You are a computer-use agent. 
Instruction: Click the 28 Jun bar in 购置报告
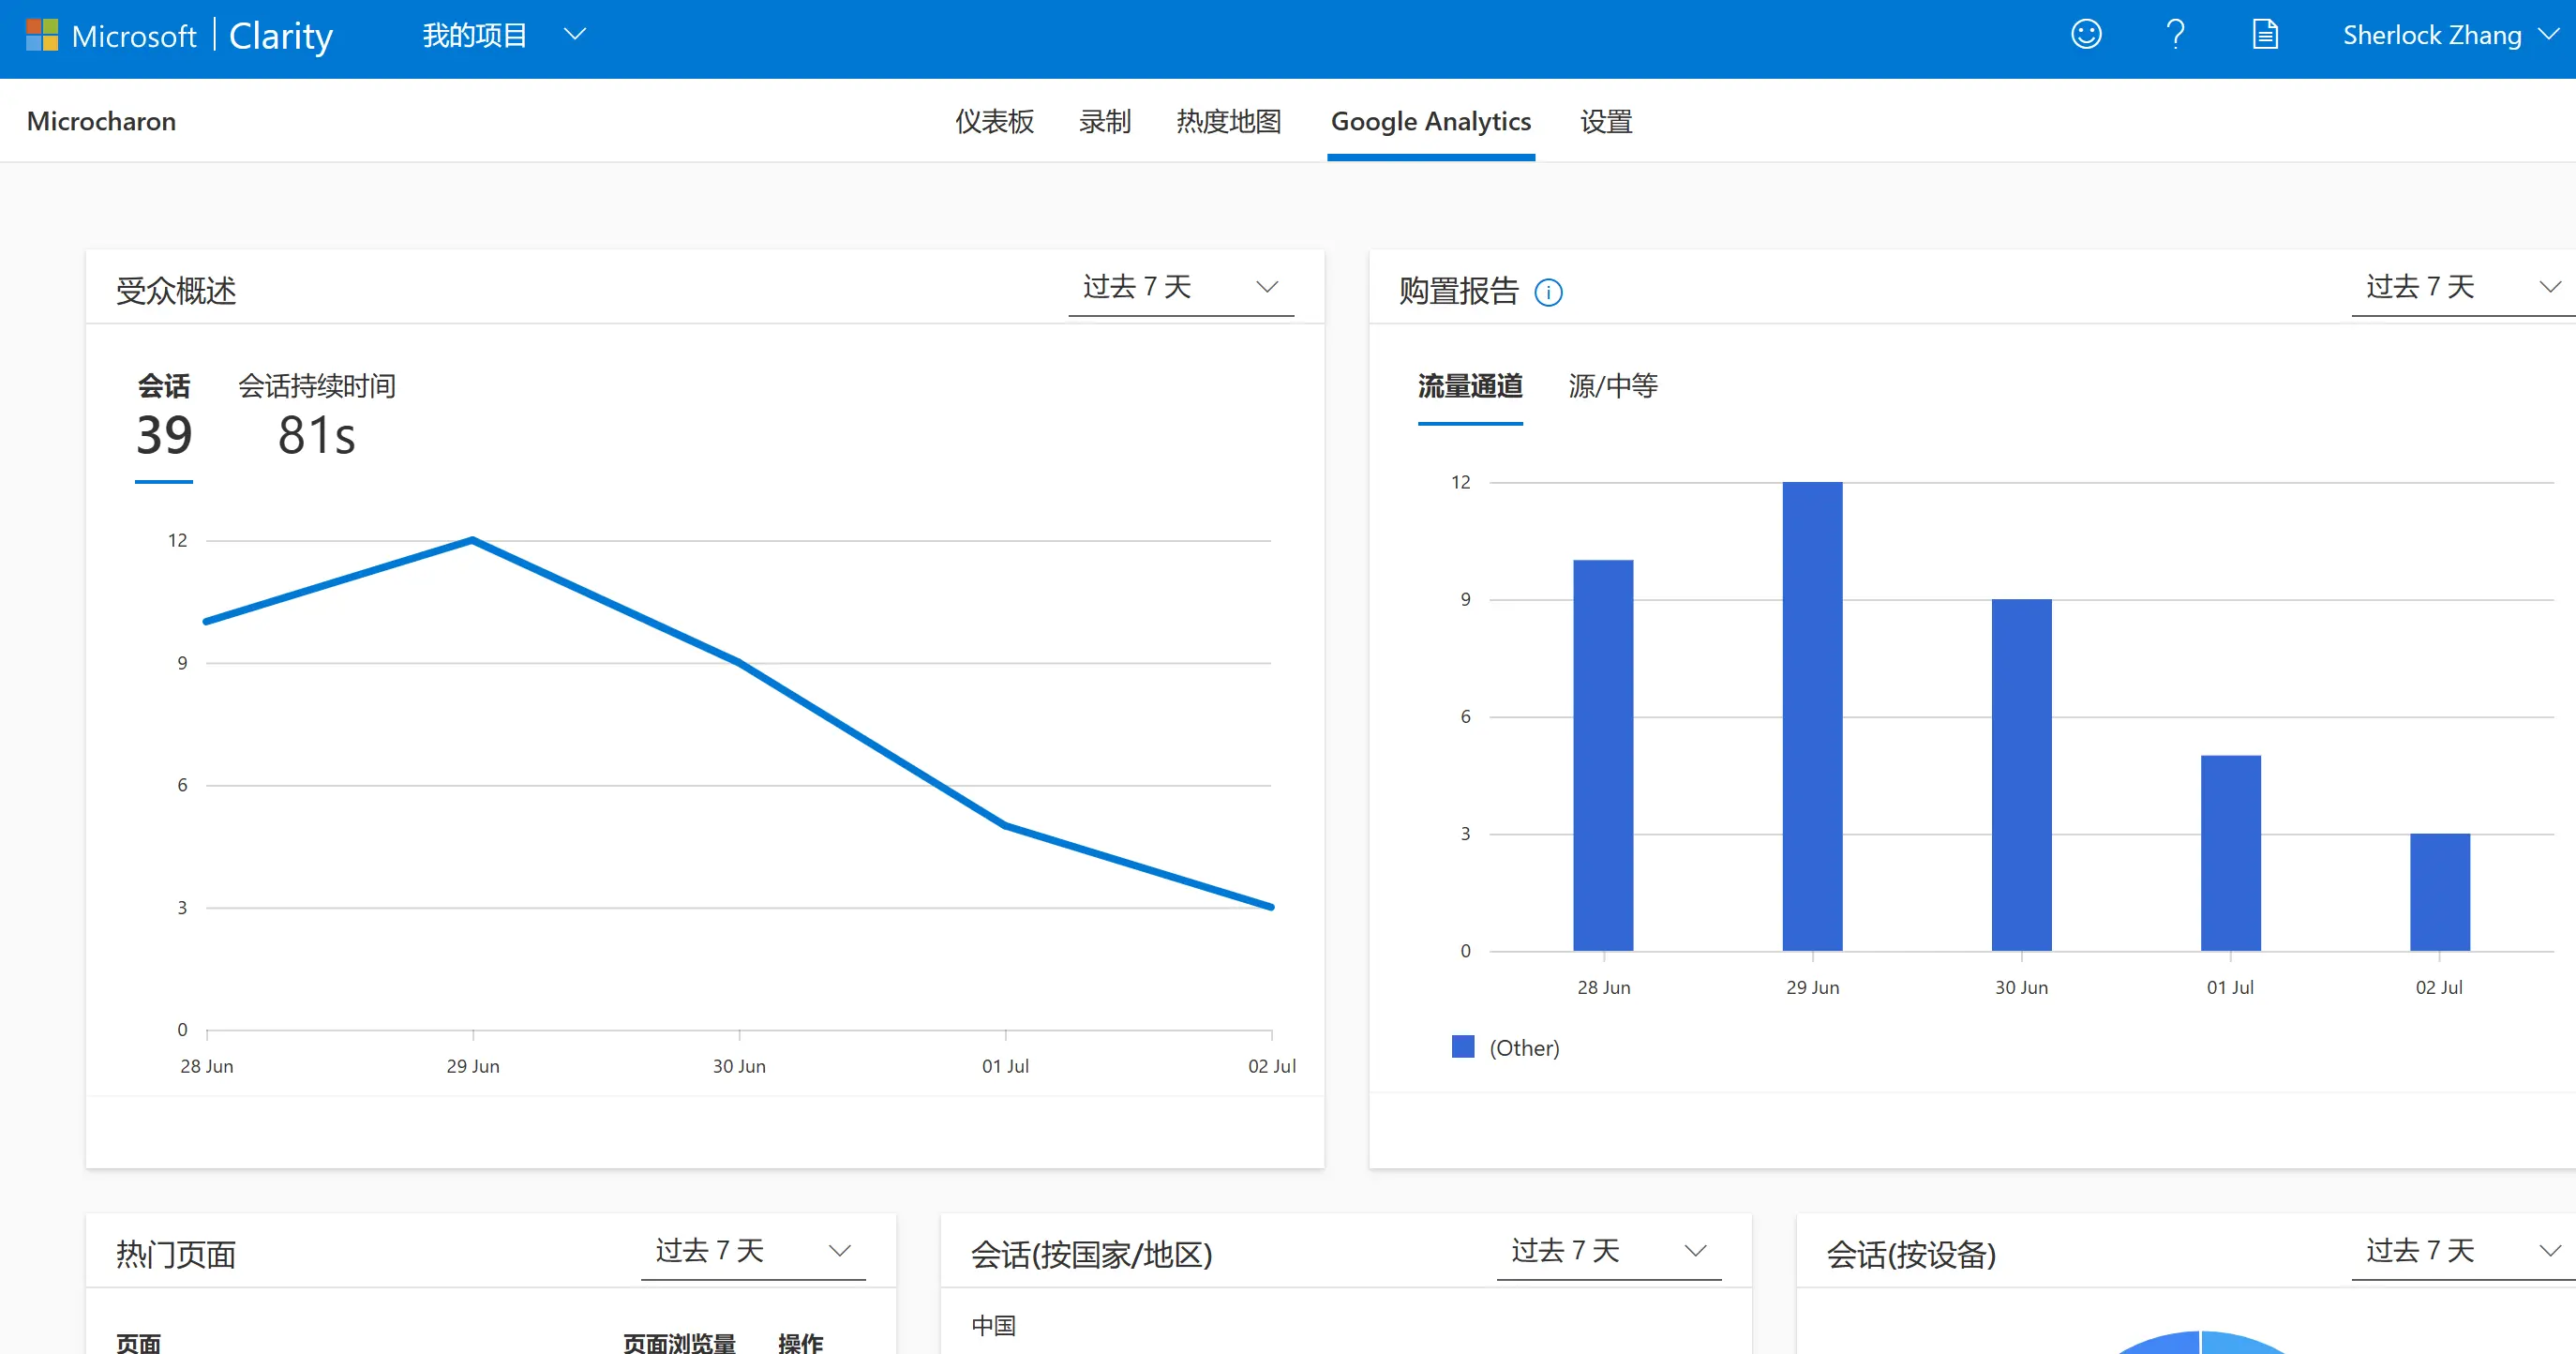point(1603,755)
